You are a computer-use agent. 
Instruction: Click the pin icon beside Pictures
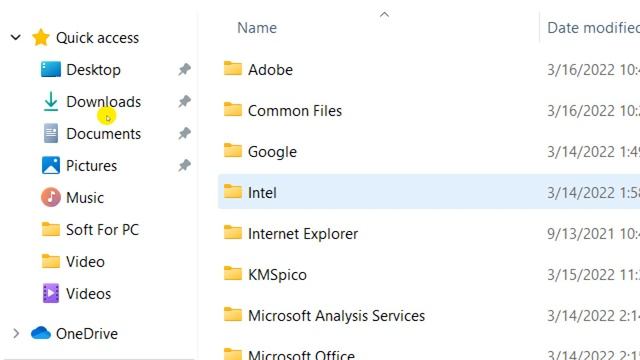[x=184, y=165]
